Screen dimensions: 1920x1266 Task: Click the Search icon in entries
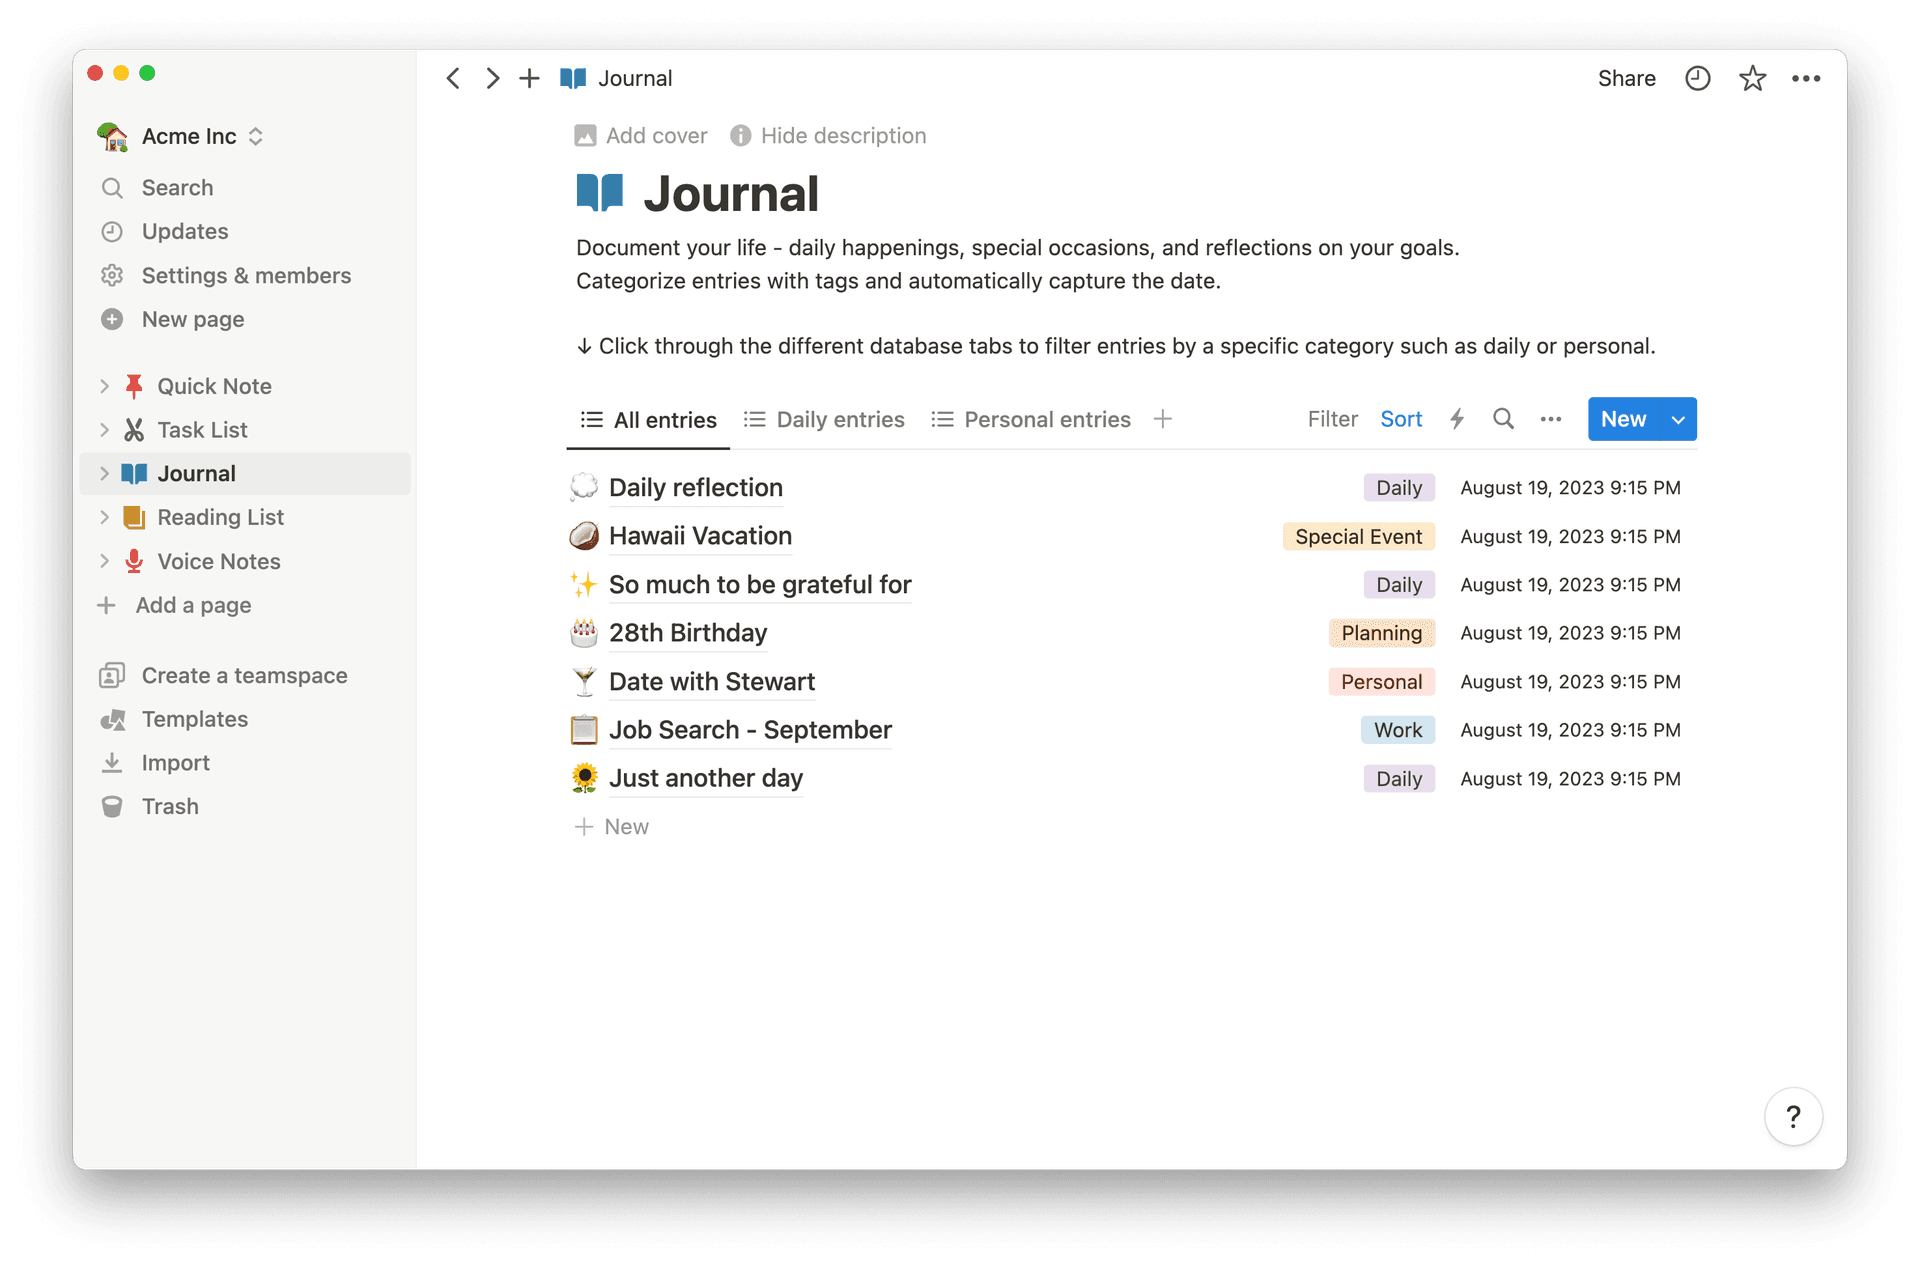[x=1502, y=420]
